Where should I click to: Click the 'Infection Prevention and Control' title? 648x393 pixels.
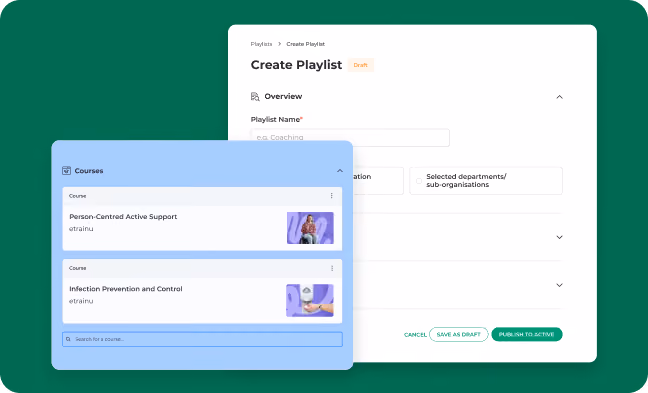click(126, 289)
